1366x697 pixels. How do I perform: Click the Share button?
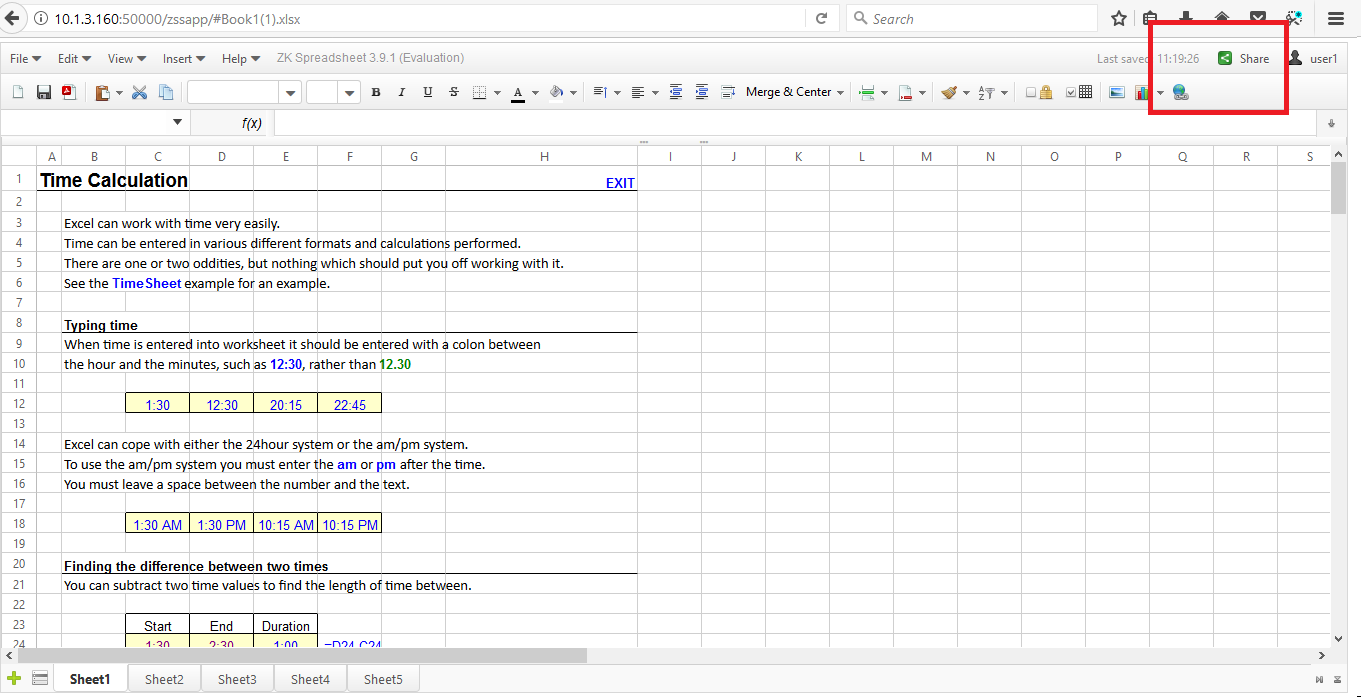[x=1245, y=58]
